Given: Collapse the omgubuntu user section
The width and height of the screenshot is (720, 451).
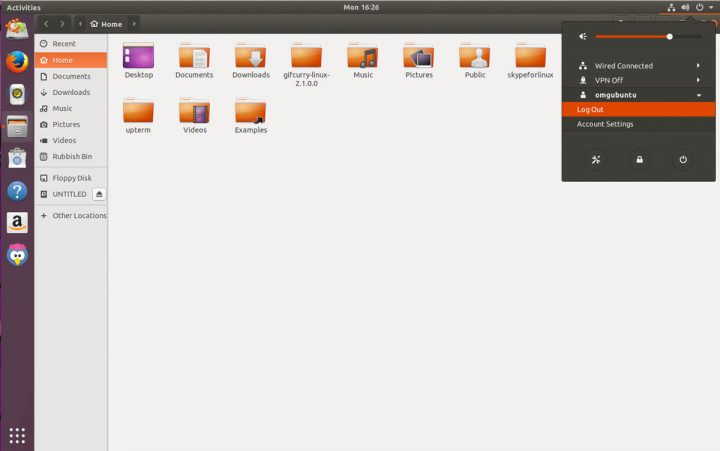Looking at the screenshot, I should click(x=698, y=95).
